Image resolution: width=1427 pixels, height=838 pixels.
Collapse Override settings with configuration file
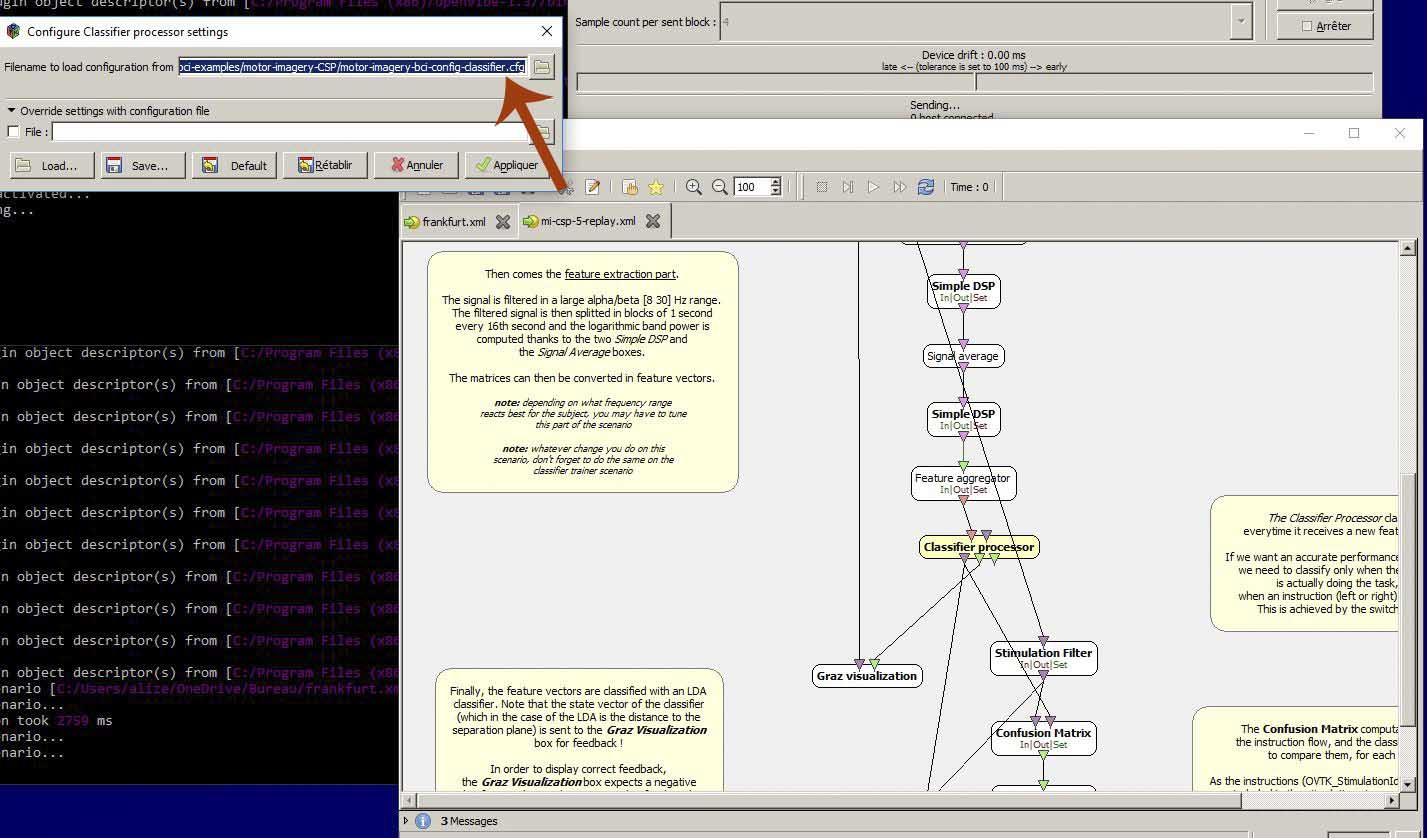tap(12, 111)
